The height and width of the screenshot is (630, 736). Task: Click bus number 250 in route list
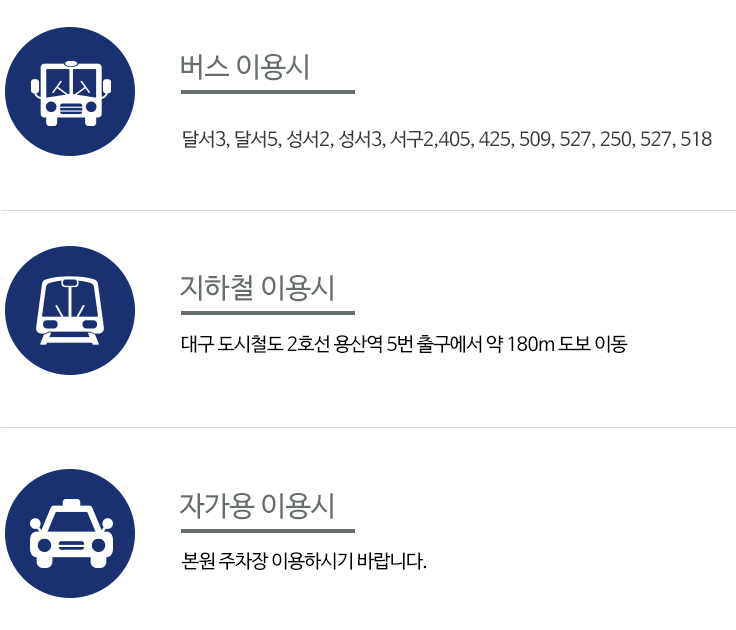click(x=615, y=139)
